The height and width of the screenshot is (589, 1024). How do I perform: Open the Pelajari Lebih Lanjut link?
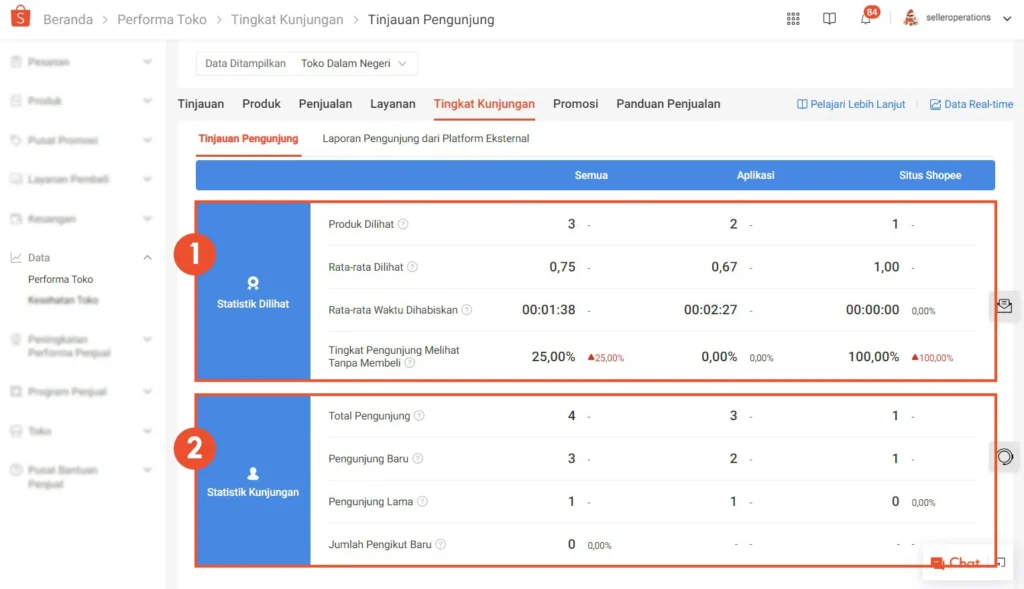(x=851, y=103)
